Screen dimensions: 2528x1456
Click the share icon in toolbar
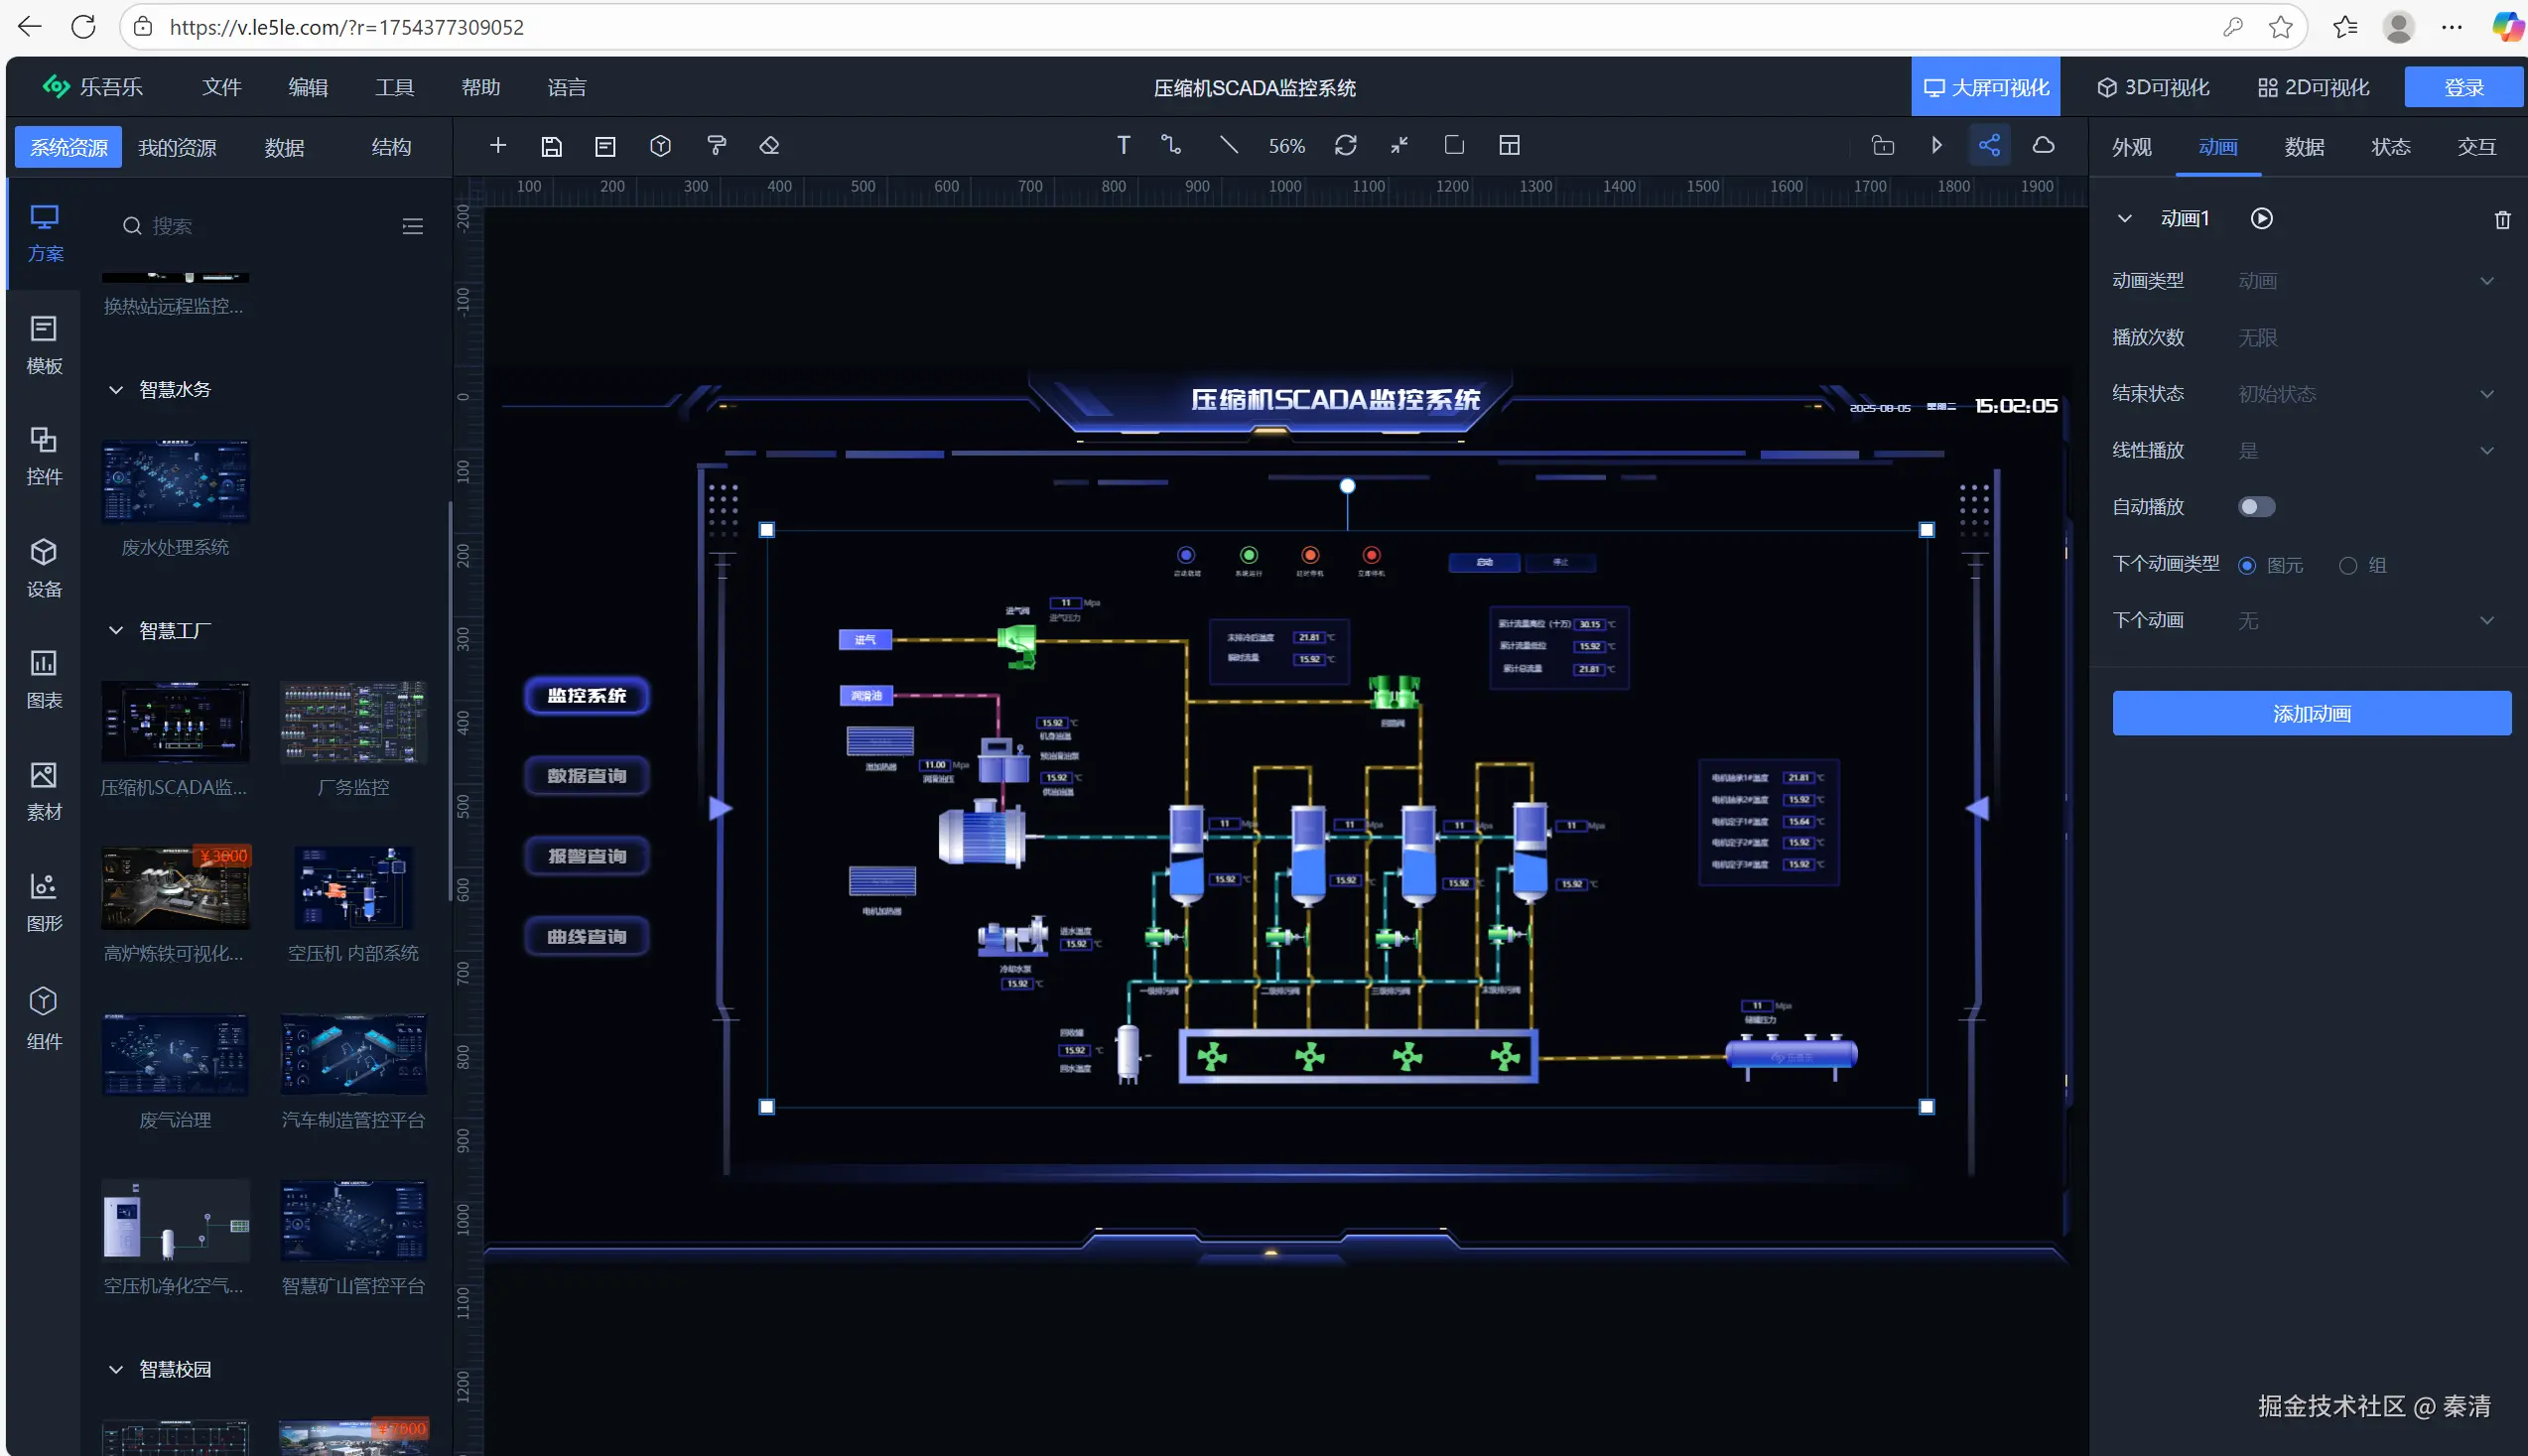[x=1989, y=146]
